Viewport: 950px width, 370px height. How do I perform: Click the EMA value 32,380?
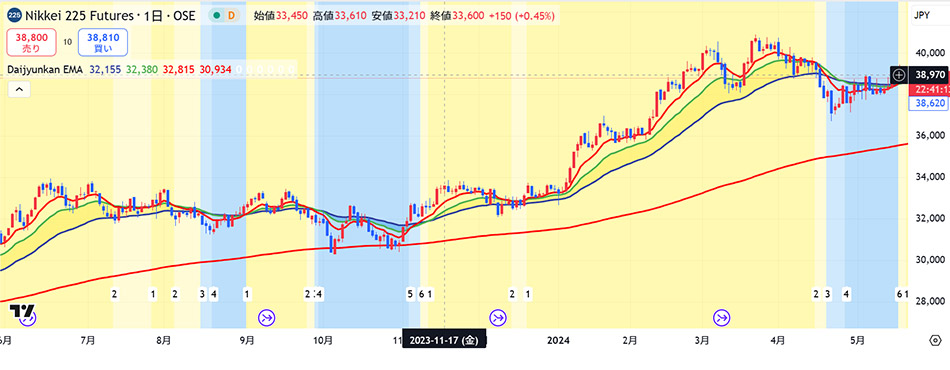click(x=141, y=70)
